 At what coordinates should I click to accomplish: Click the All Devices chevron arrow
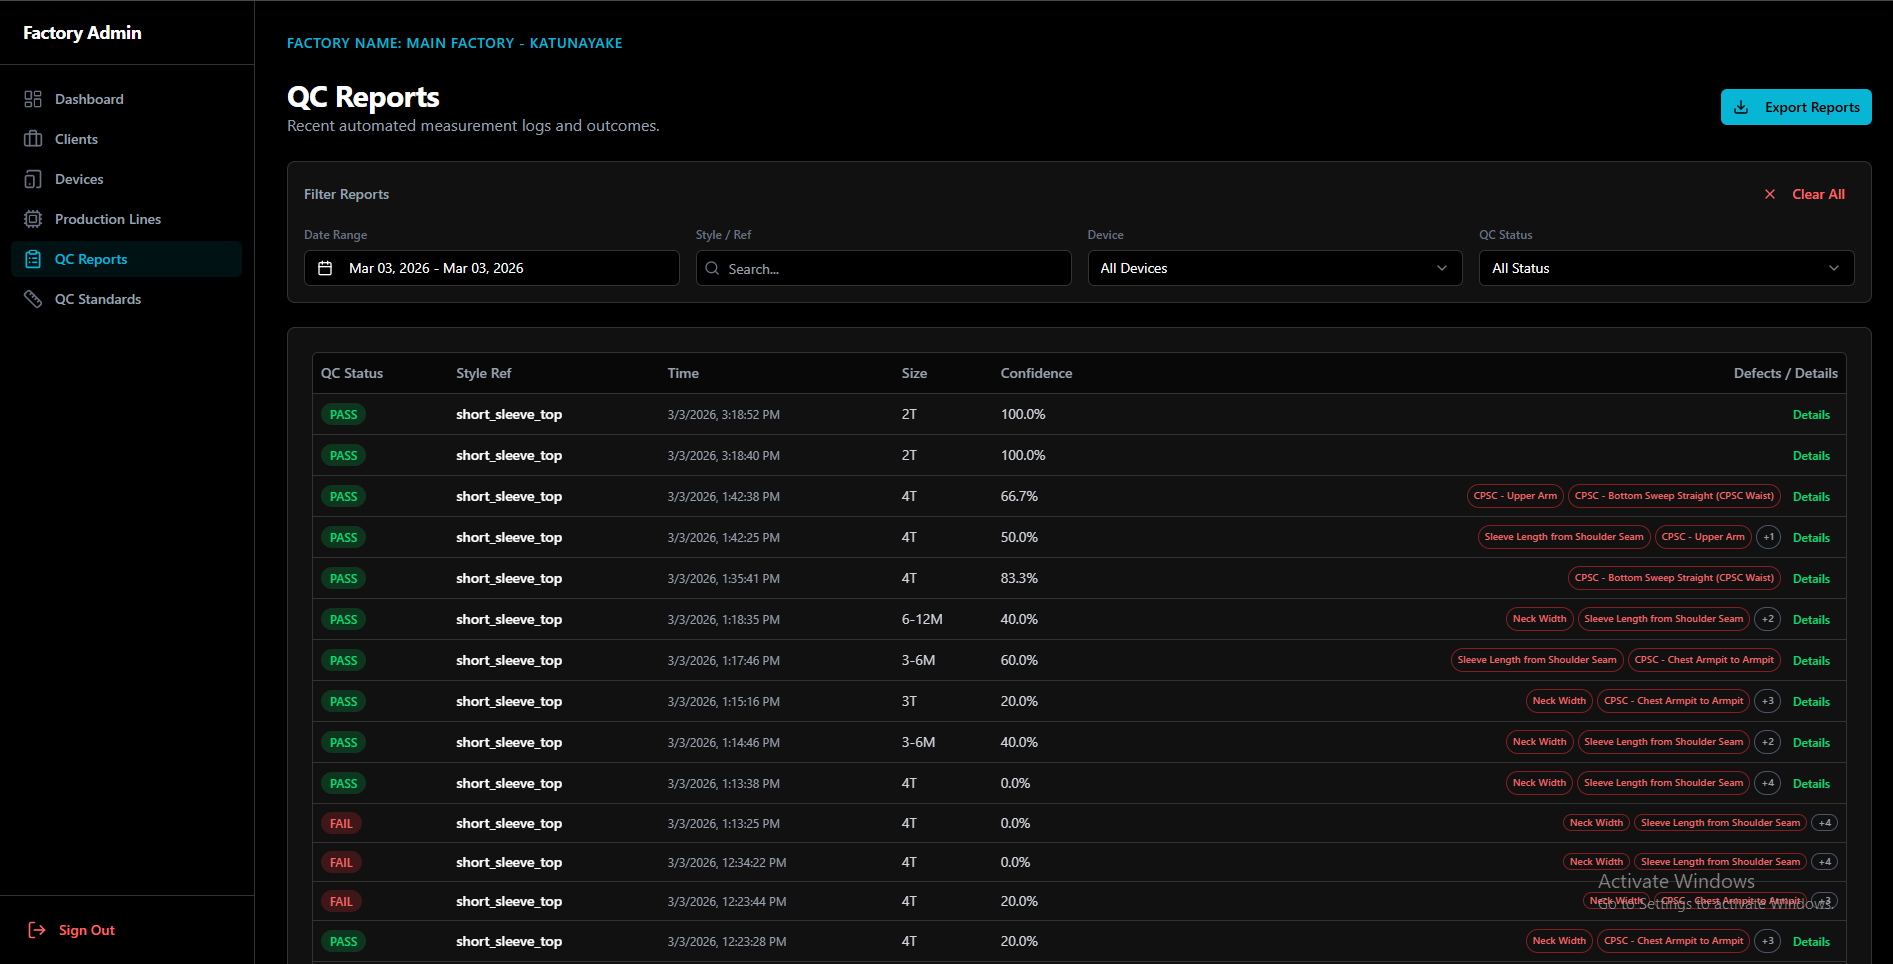[1442, 268]
